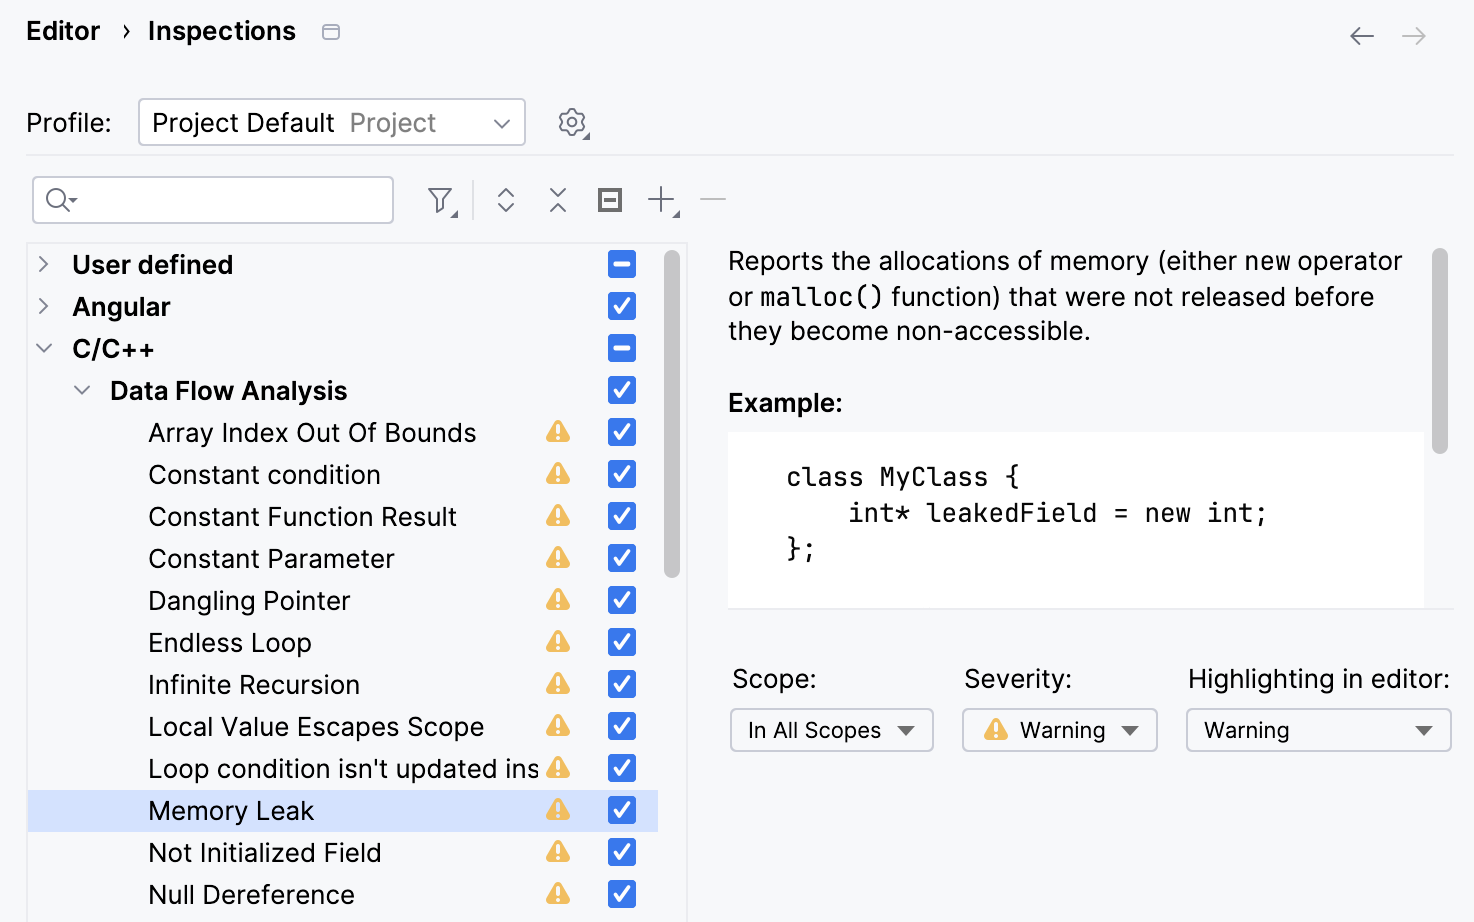Click the inspections search field
Viewport: 1474px width, 922px height.
(x=230, y=200)
